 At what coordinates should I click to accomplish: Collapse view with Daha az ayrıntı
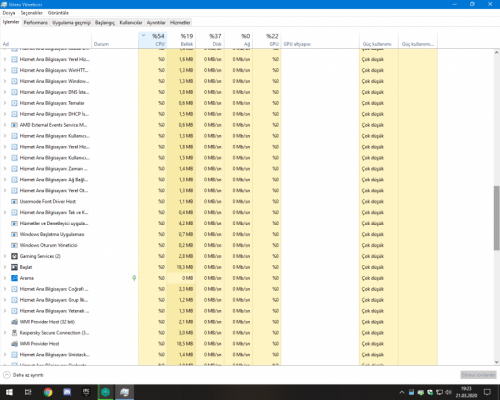[23, 375]
